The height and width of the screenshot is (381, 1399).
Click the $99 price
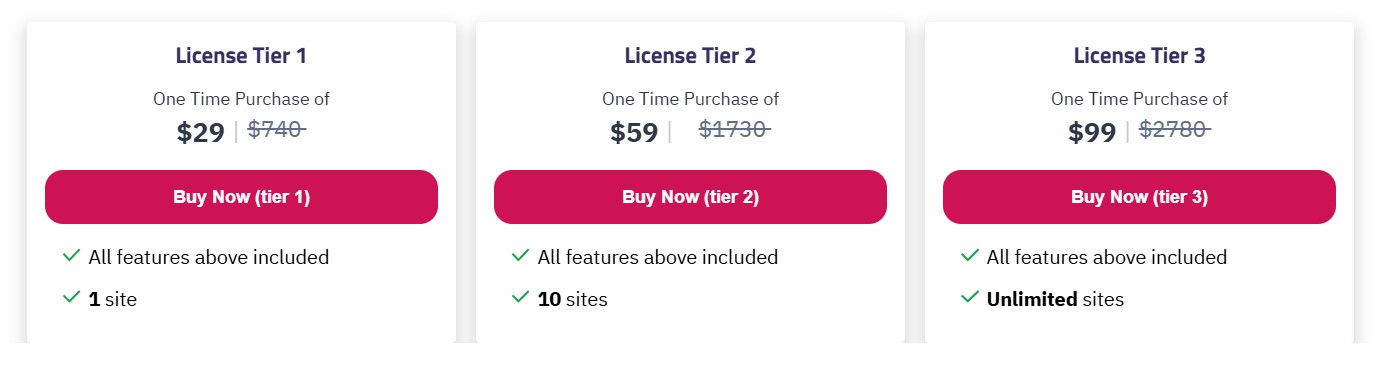[x=1092, y=132]
